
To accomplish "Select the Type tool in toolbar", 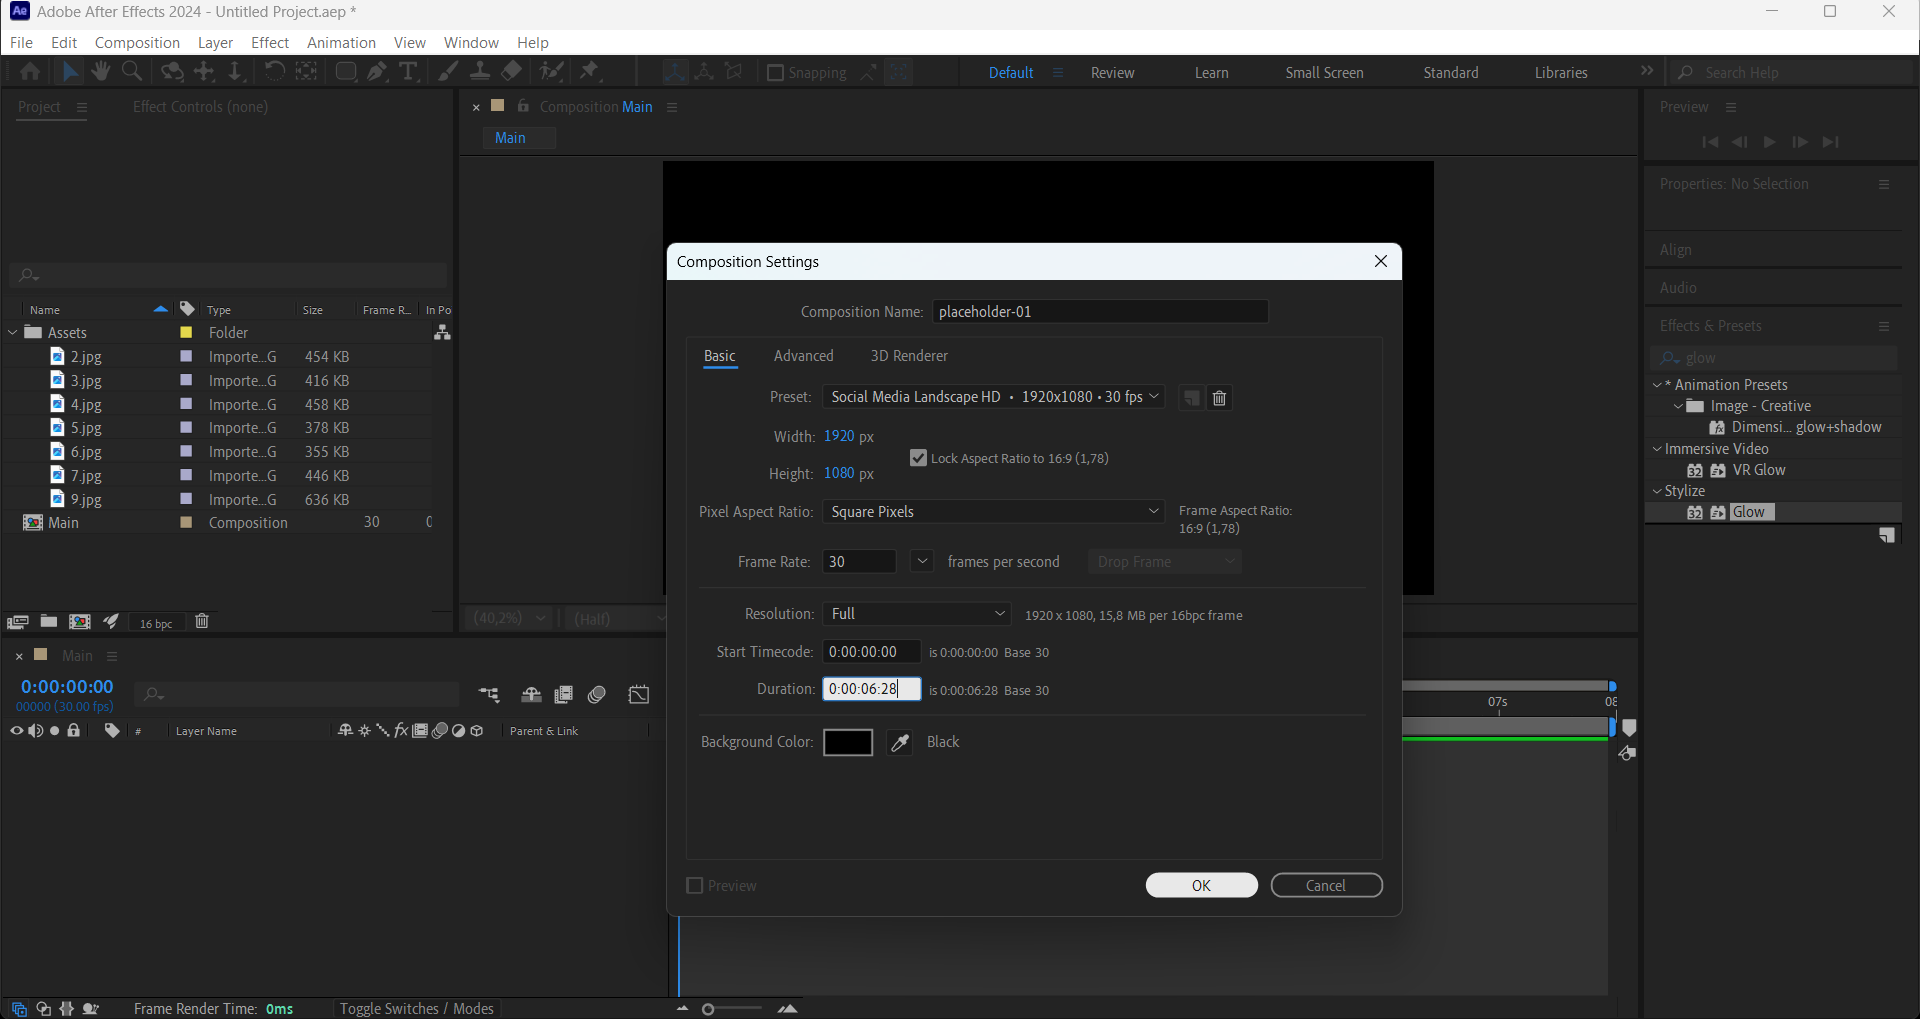I will click(408, 72).
